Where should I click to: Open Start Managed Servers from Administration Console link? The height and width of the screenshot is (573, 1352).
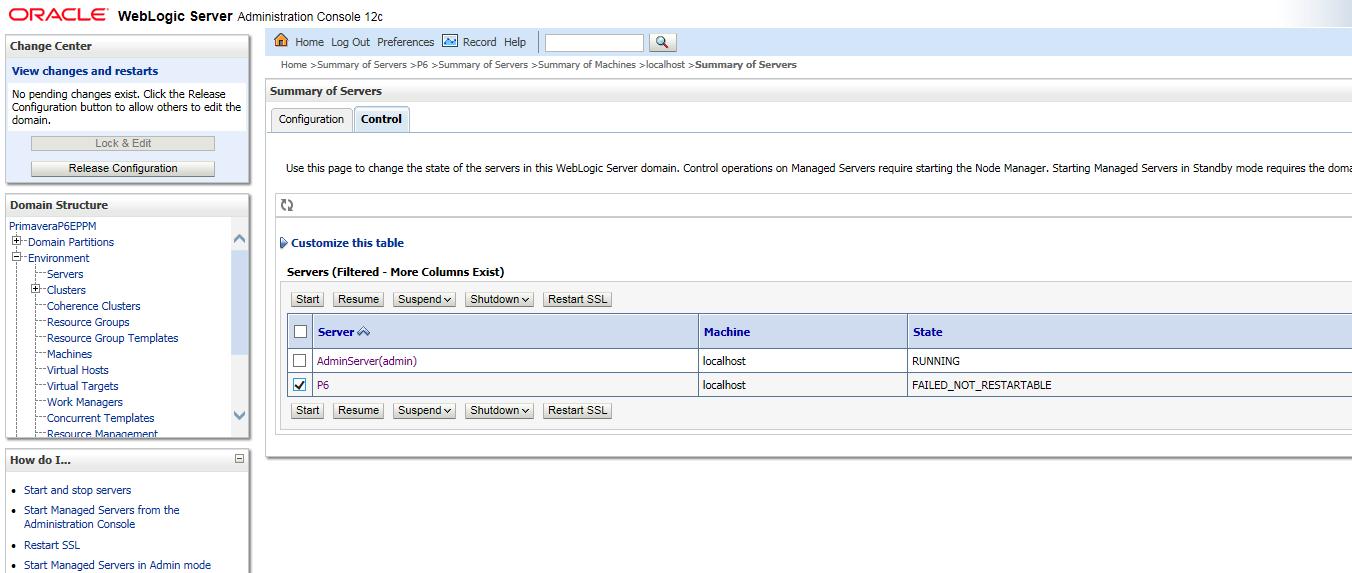(x=102, y=517)
